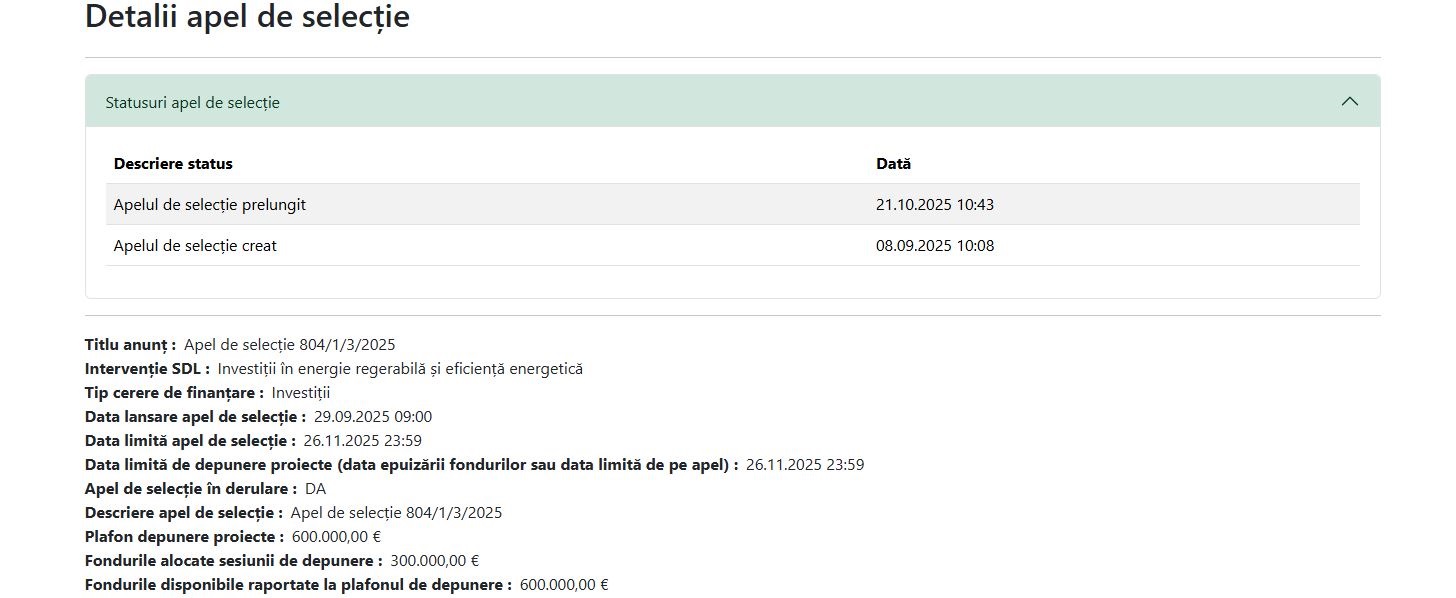Click the 'Plafon depunere proiecte' label
Viewport: 1456px width, 598px height.
click(184, 537)
